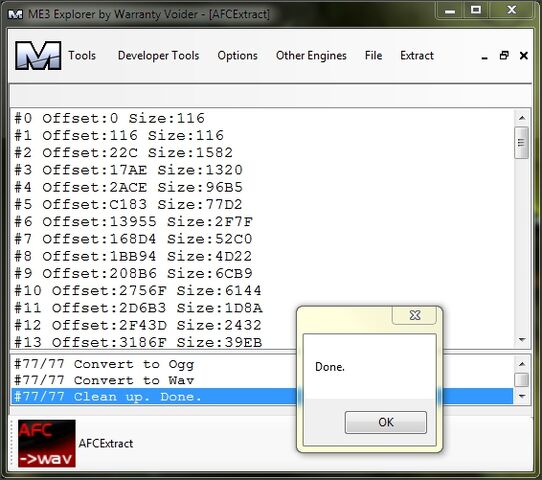Click the AFCExtract label in bottom bar
The image size is (542, 480).
pos(106,443)
